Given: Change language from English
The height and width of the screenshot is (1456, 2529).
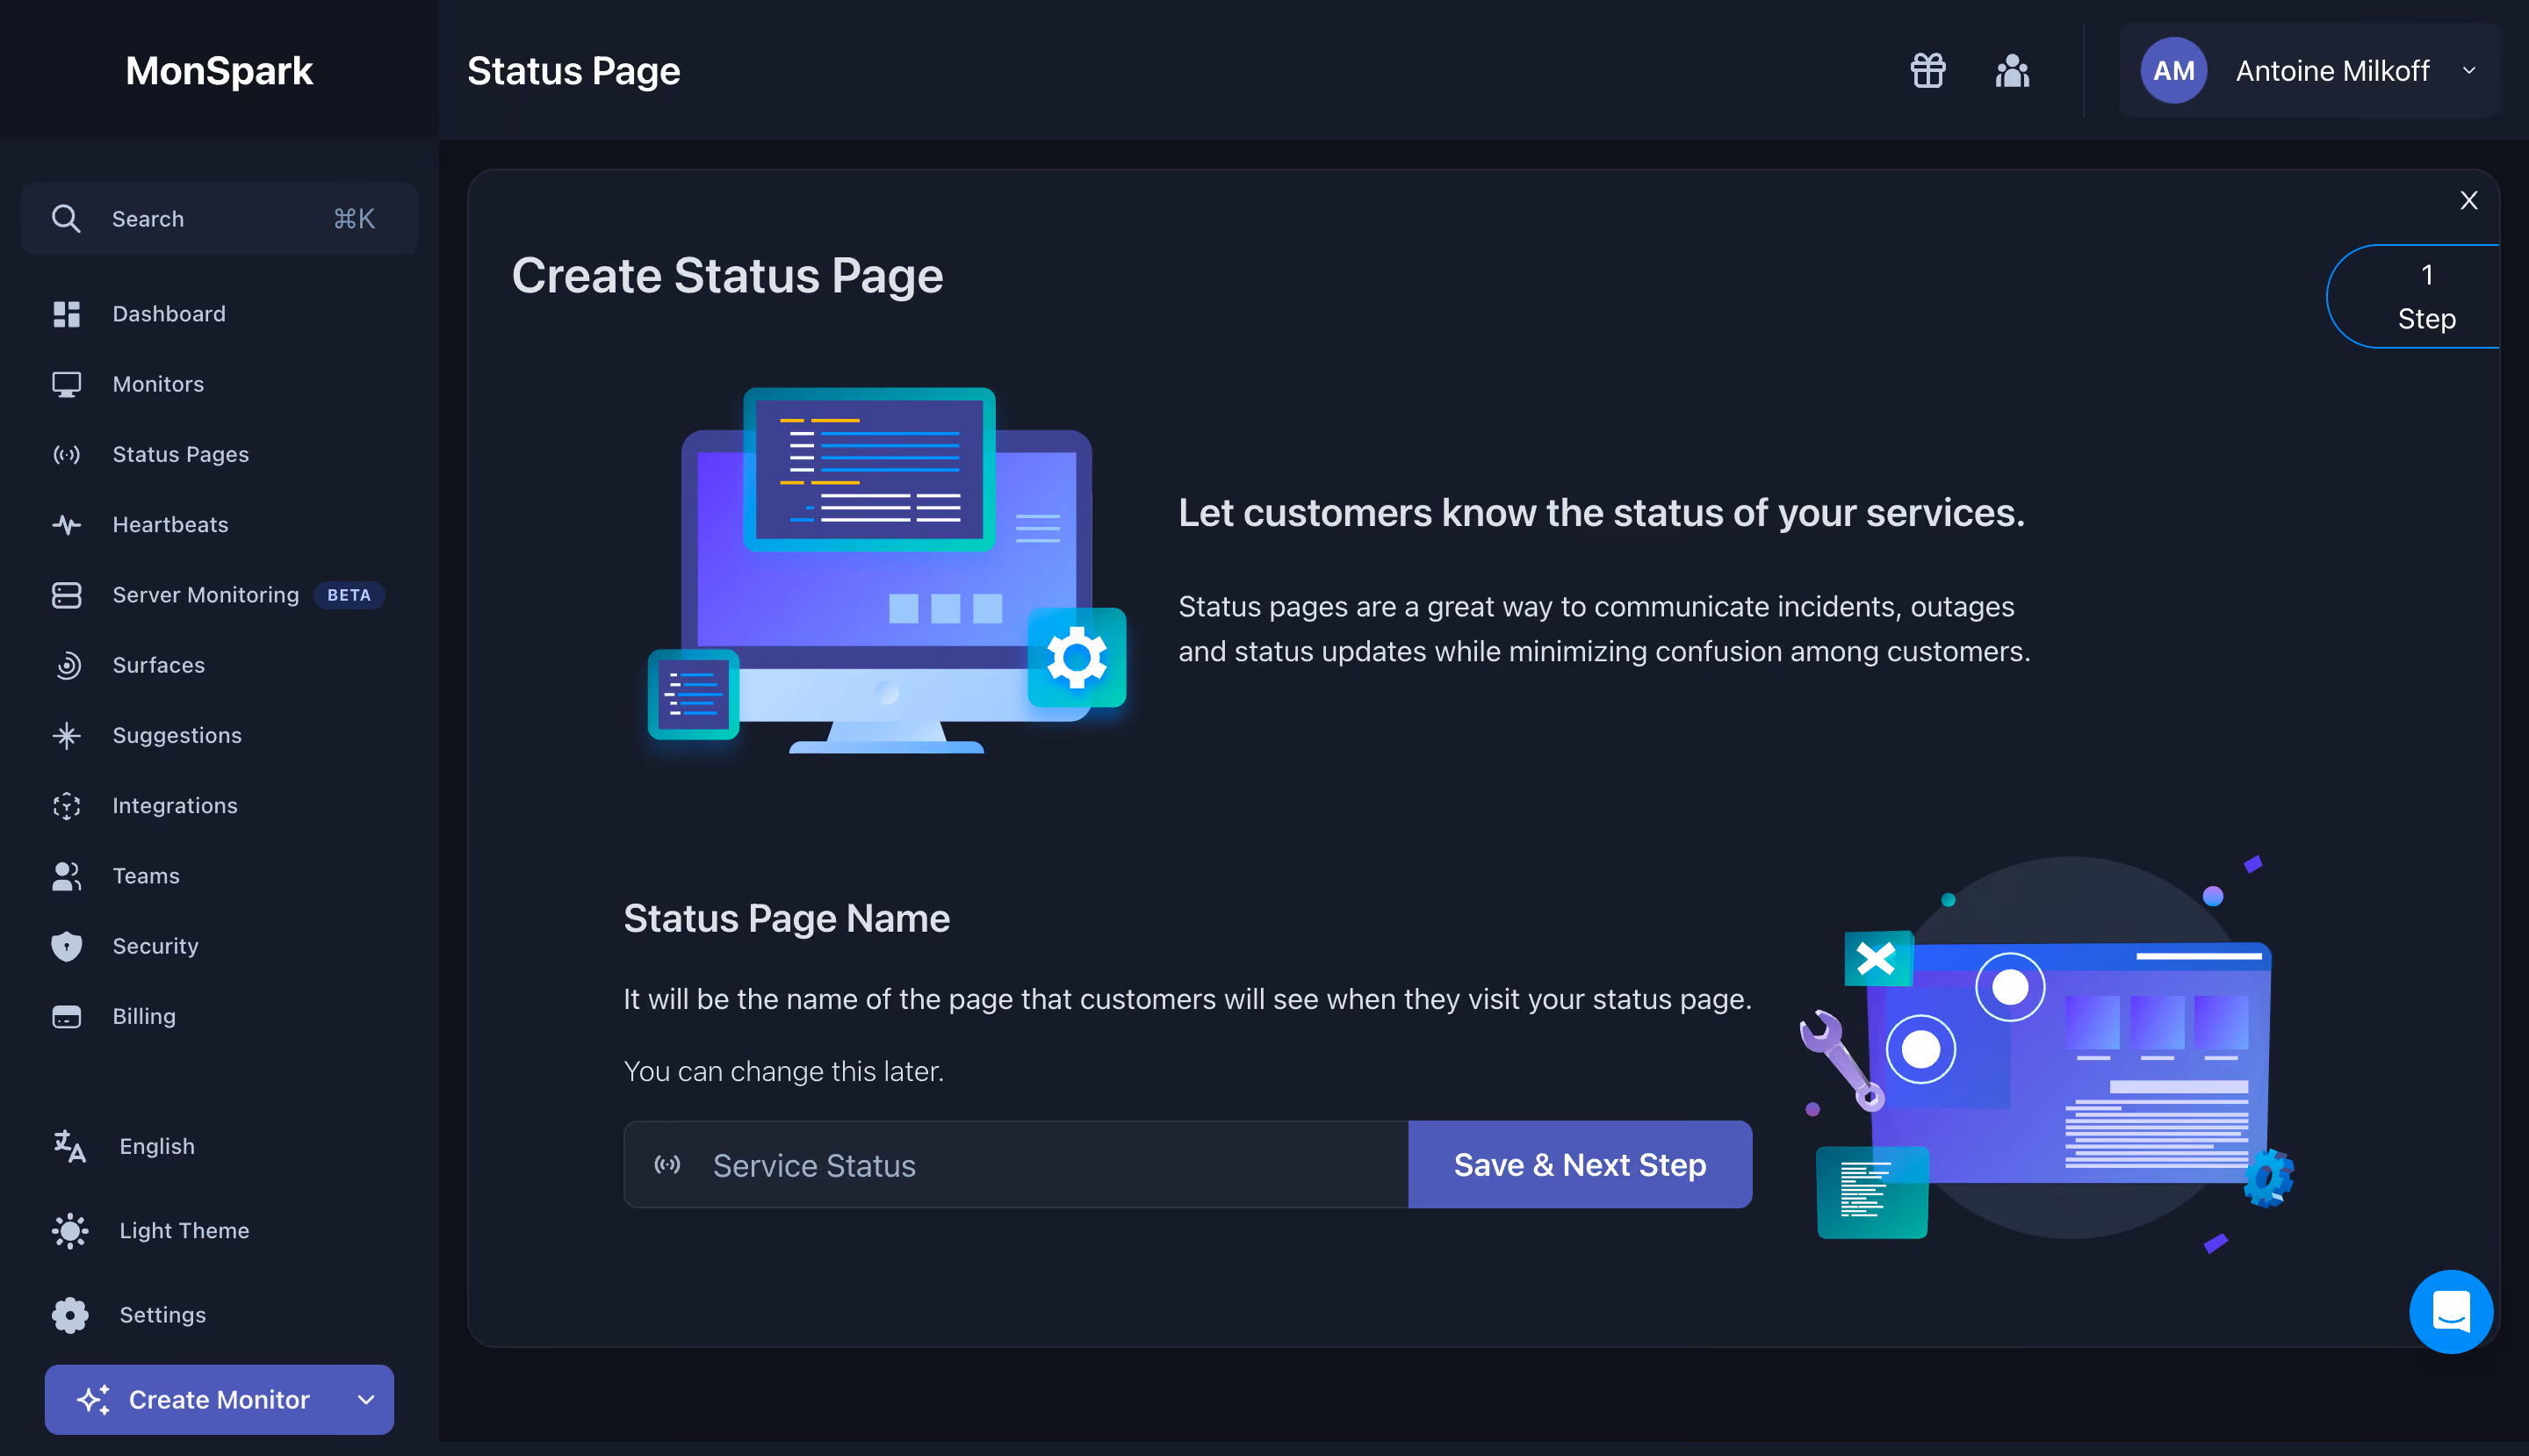Looking at the screenshot, I should point(156,1146).
